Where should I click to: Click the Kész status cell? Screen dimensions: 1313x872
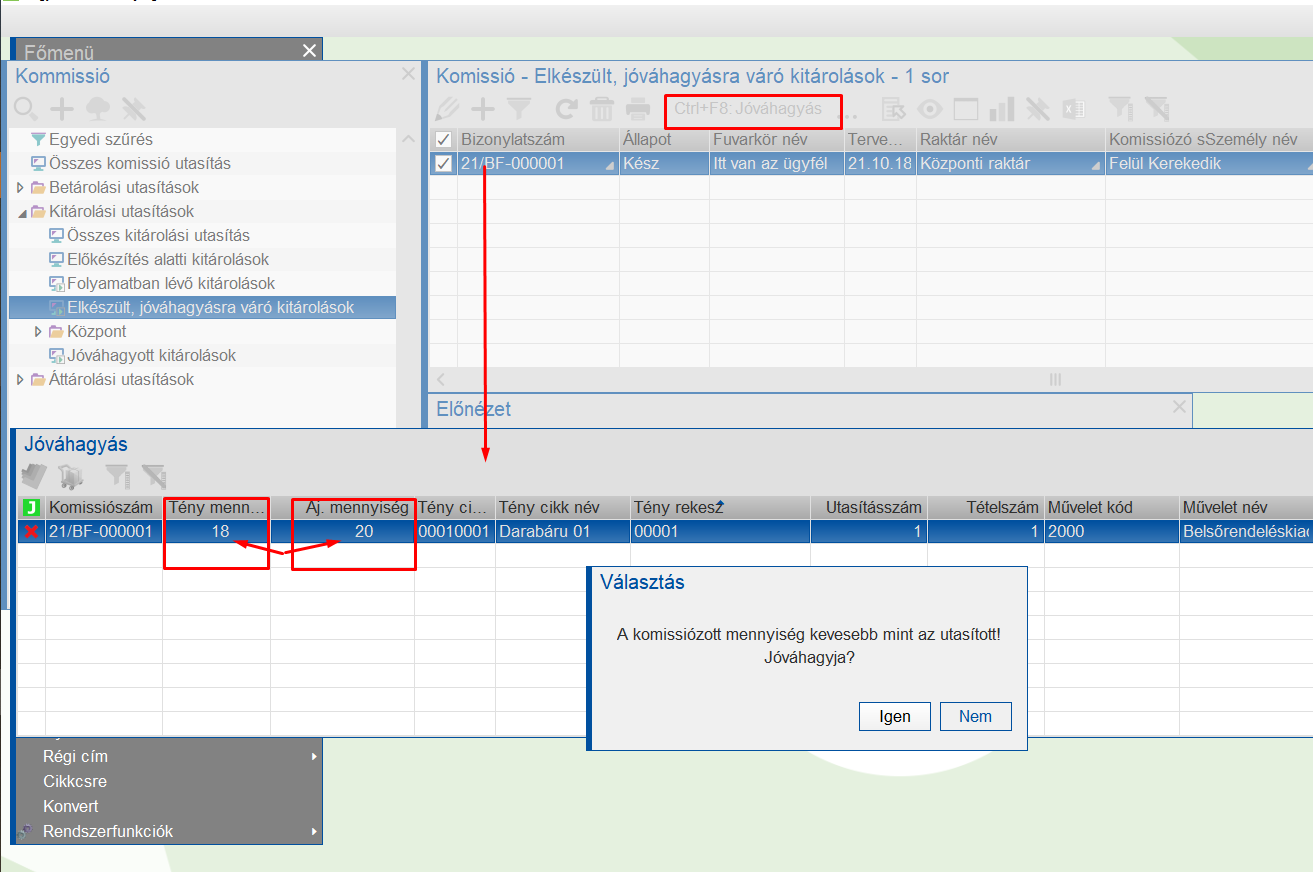coord(664,164)
